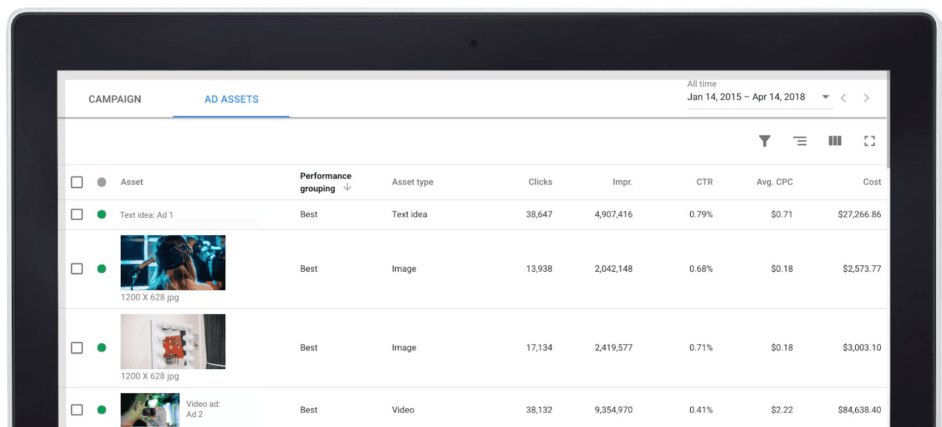Click the $3,003.10 cost value

click(862, 348)
